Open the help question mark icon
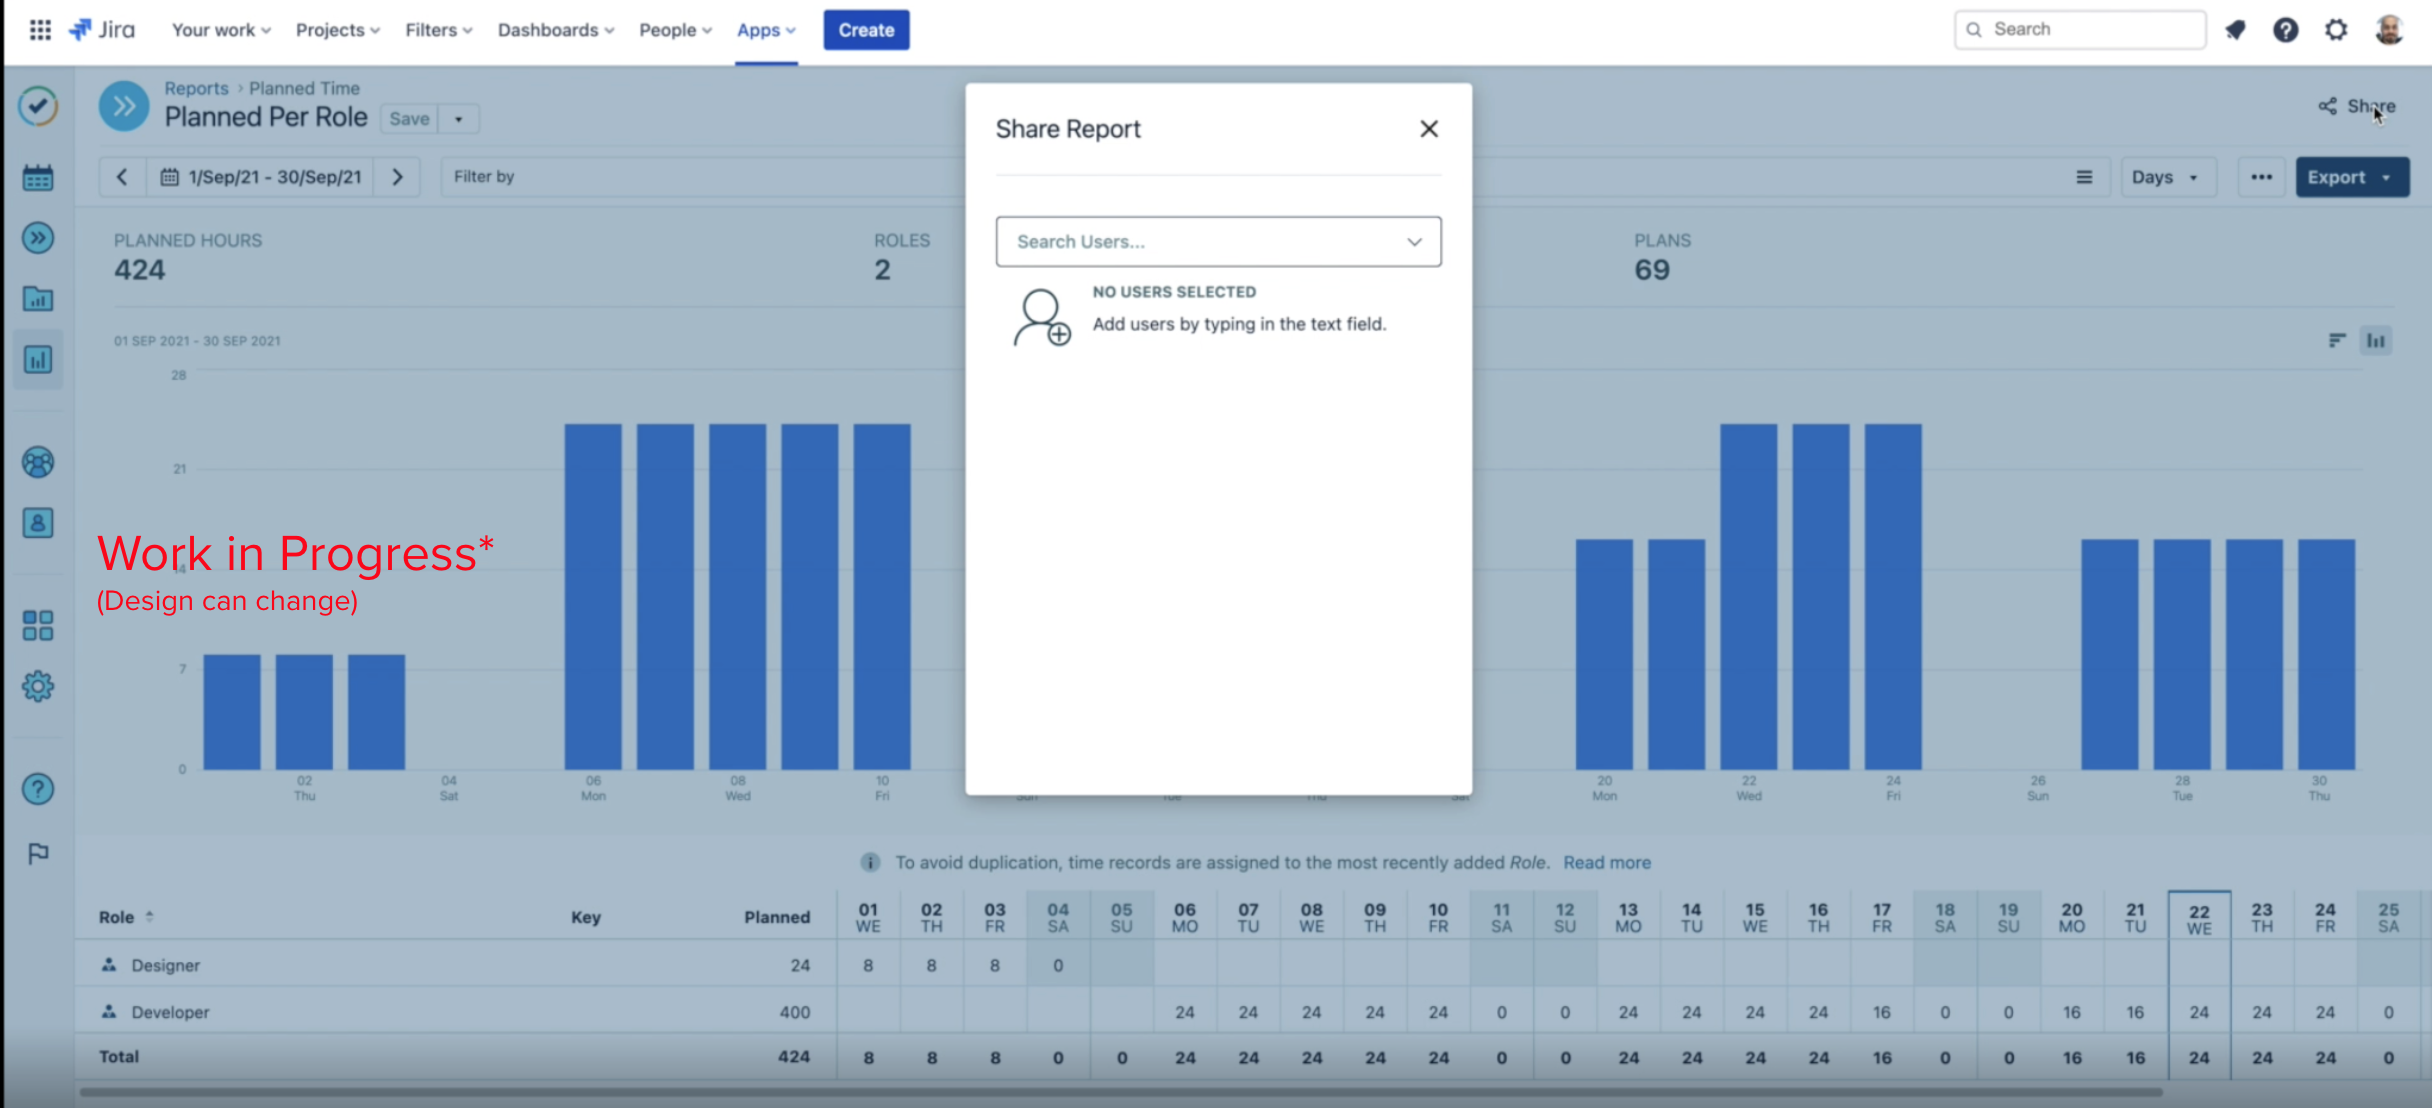2432x1108 pixels. click(x=2285, y=30)
